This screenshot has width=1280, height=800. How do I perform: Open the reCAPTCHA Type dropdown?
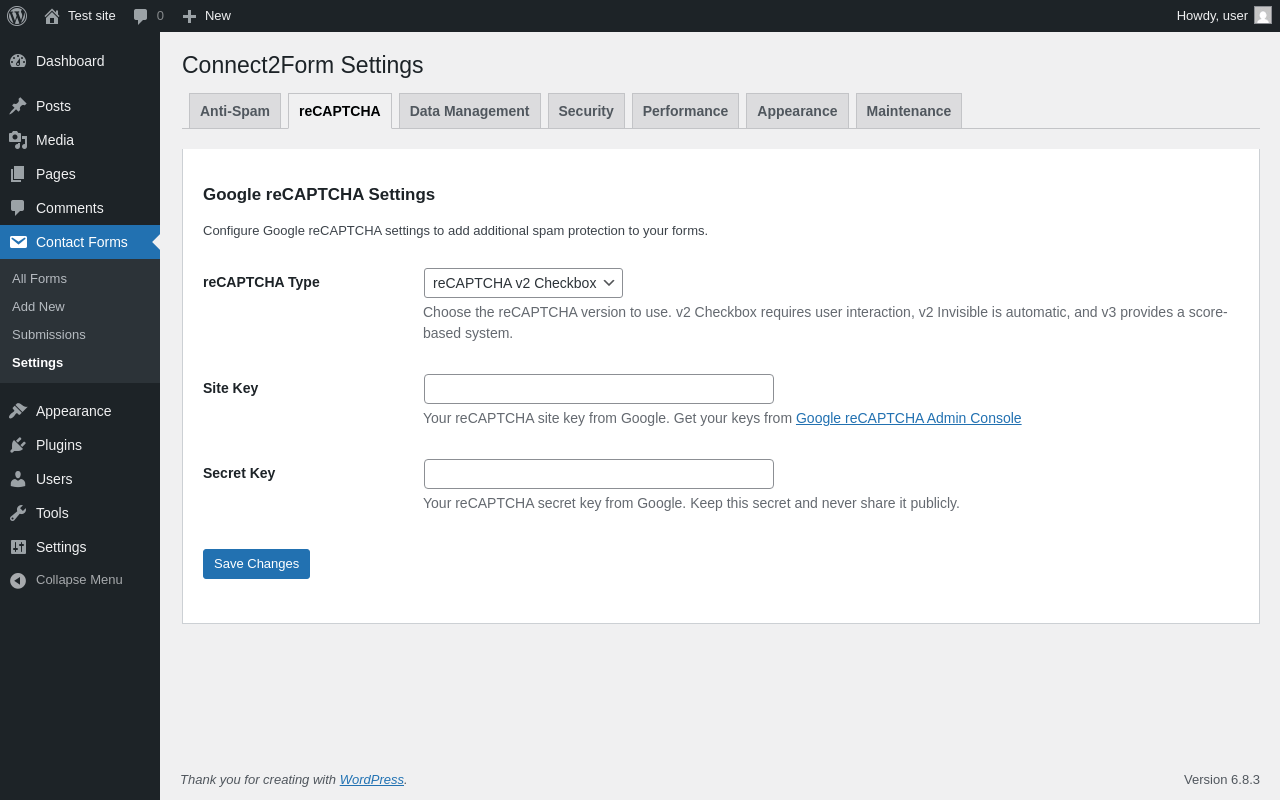pos(523,283)
